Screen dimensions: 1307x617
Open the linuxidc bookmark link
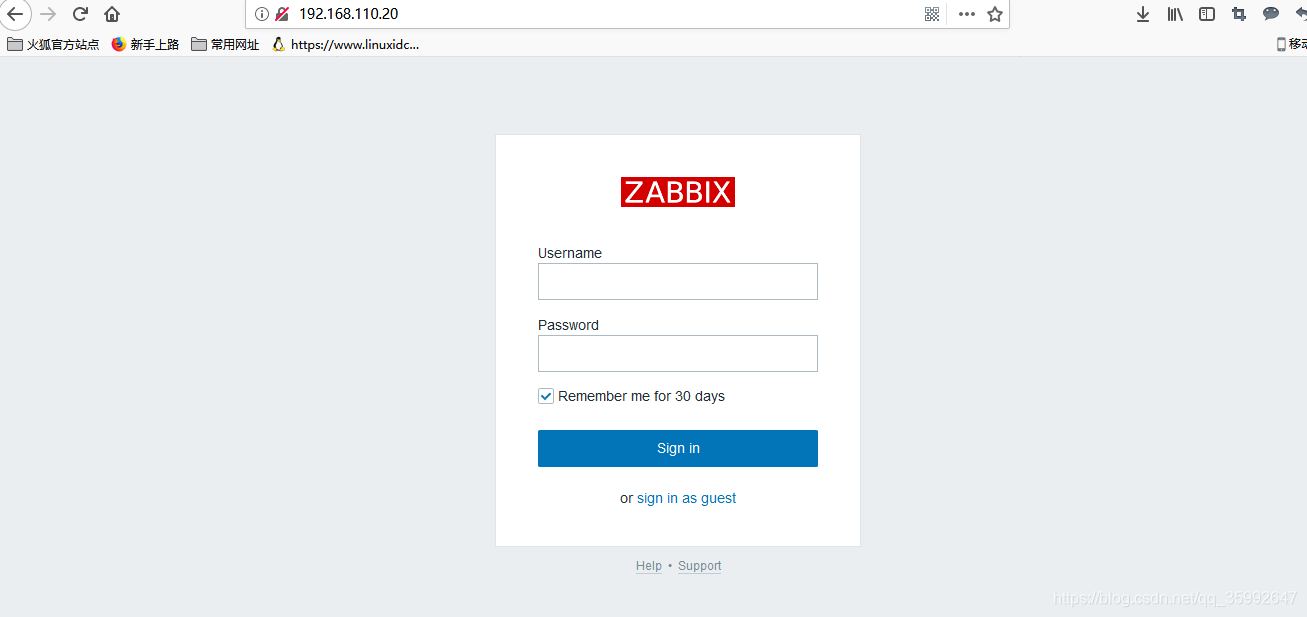point(345,44)
